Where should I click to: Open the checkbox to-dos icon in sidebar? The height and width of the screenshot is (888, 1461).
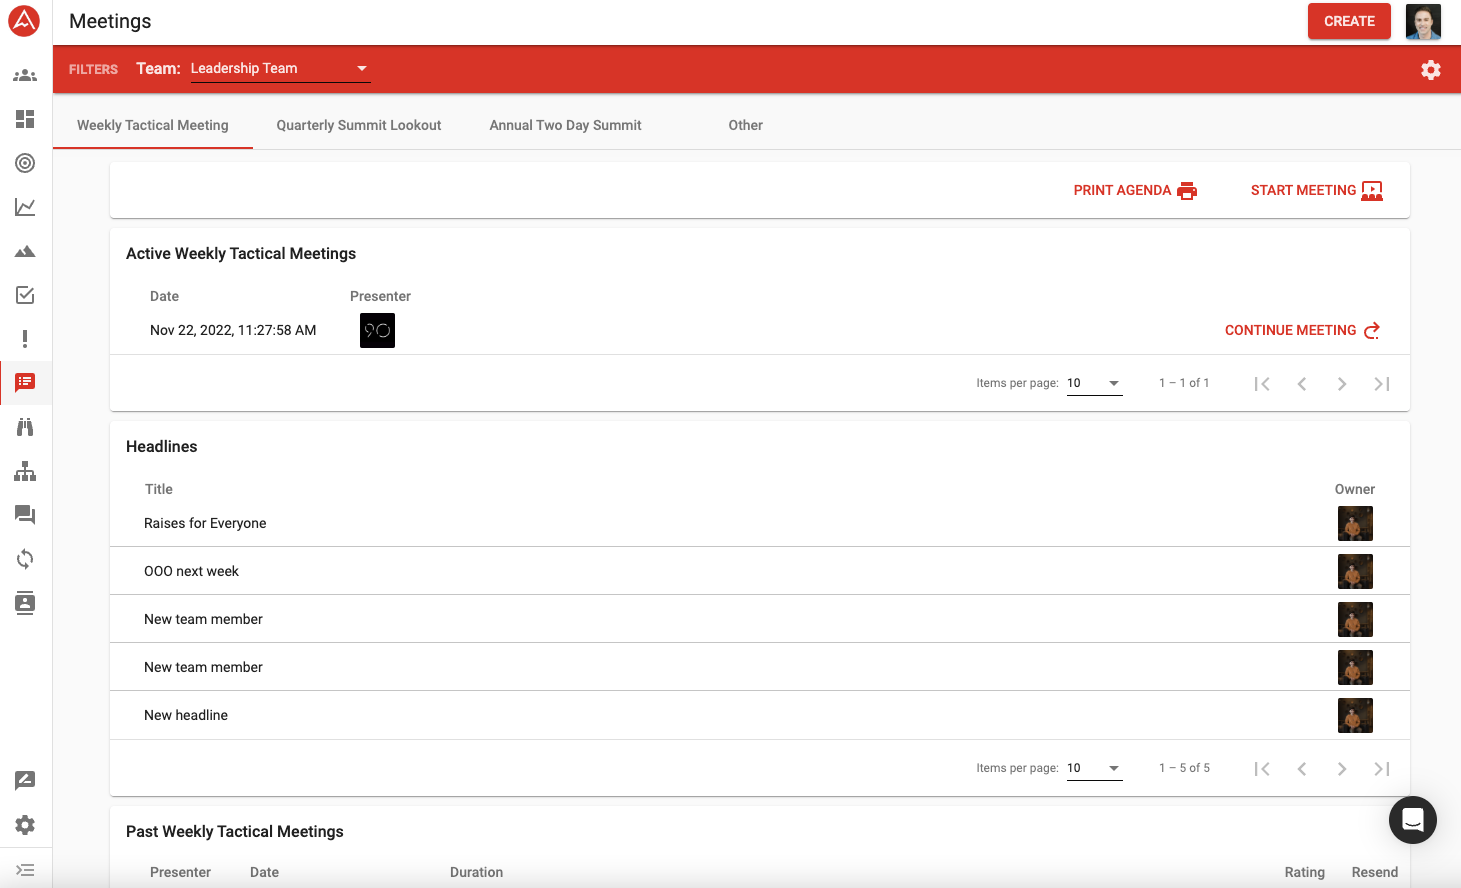(x=25, y=295)
